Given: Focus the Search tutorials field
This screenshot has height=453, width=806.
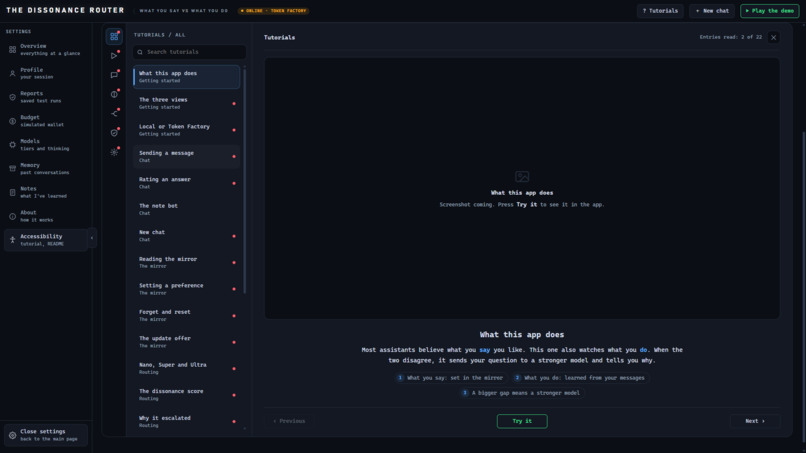Looking at the screenshot, I should pos(189,52).
